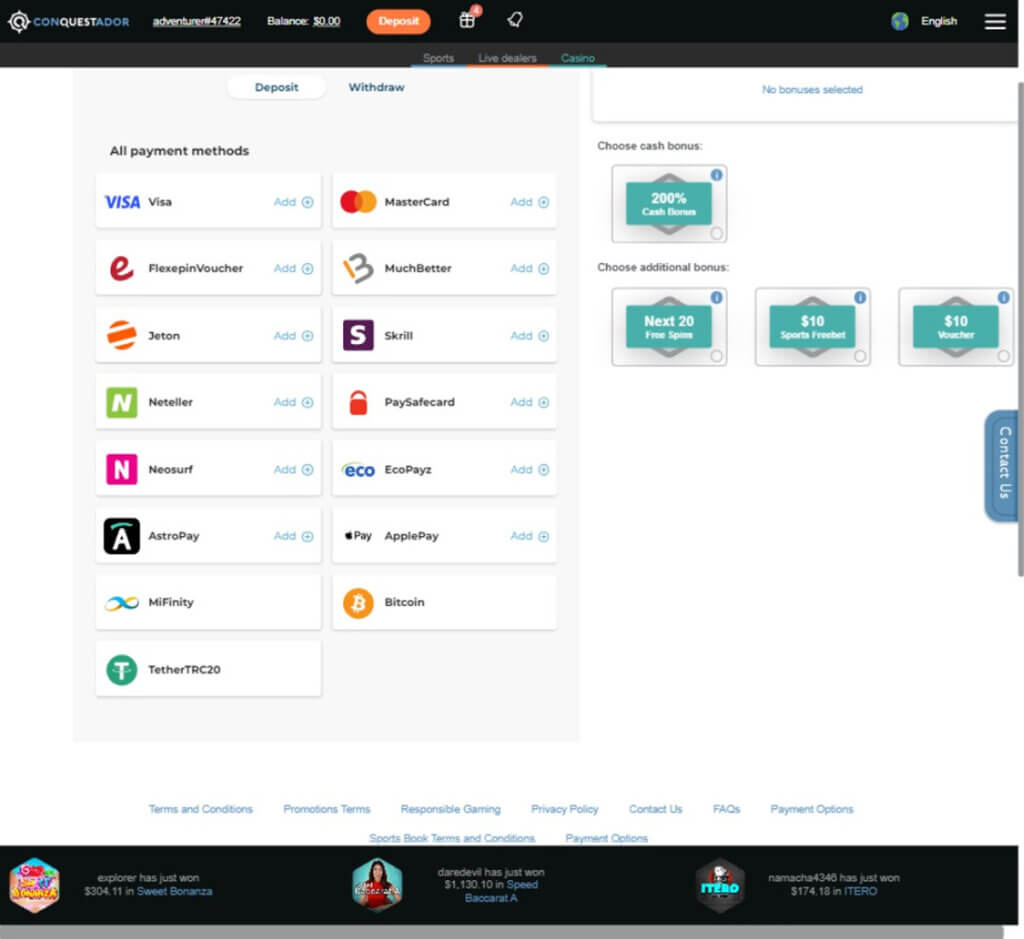Click the TetherTRC20 logo icon
Viewport: 1024px width, 939px height.
click(x=121, y=670)
